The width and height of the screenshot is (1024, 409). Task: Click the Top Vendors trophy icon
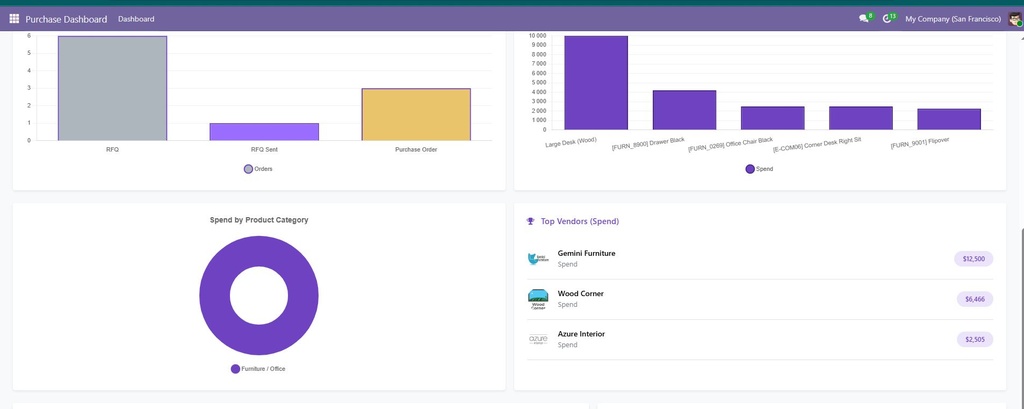530,221
